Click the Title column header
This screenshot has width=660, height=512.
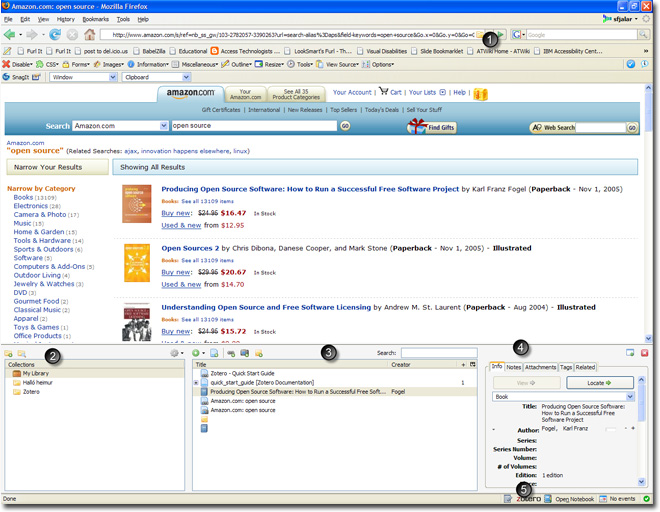click(290, 365)
